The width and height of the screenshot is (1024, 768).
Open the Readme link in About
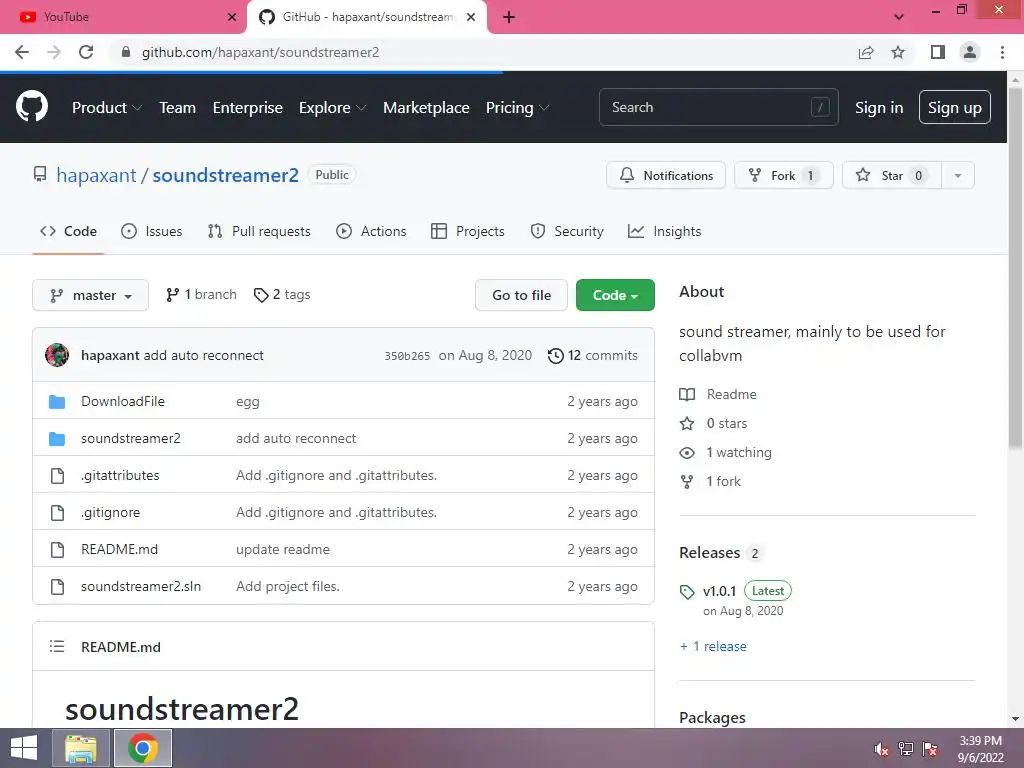coord(718,394)
